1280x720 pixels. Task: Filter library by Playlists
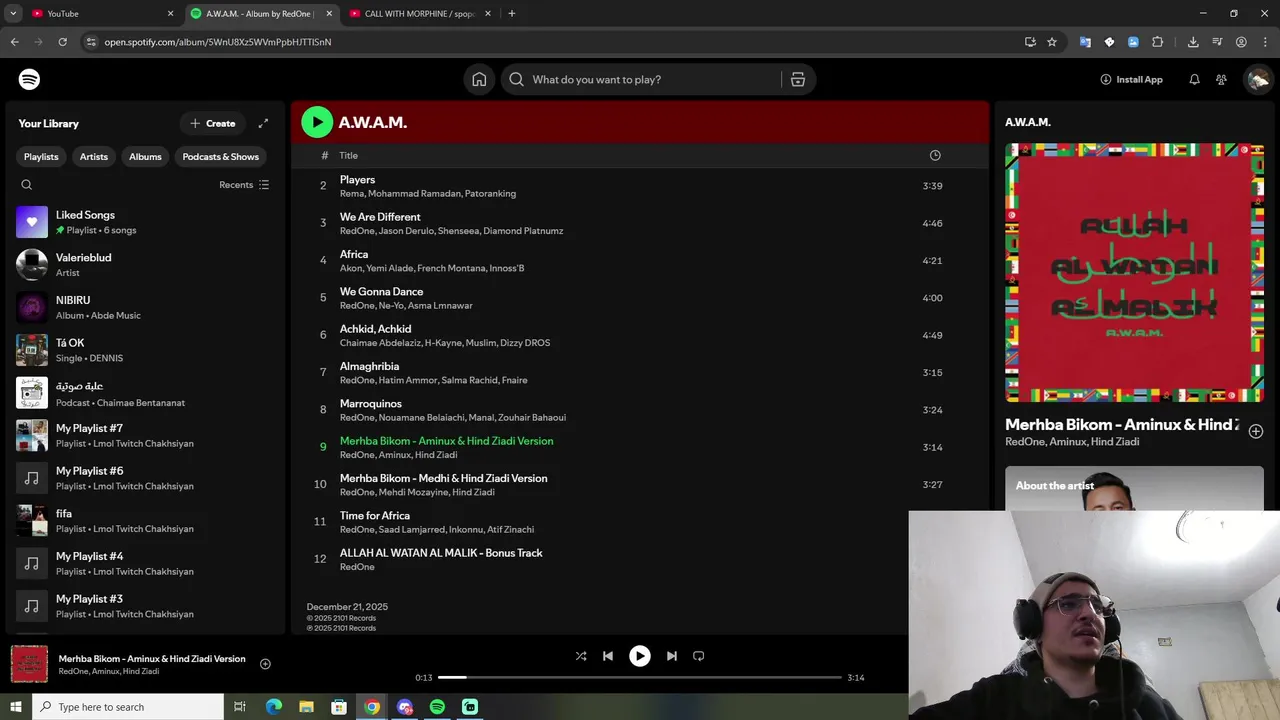click(41, 157)
